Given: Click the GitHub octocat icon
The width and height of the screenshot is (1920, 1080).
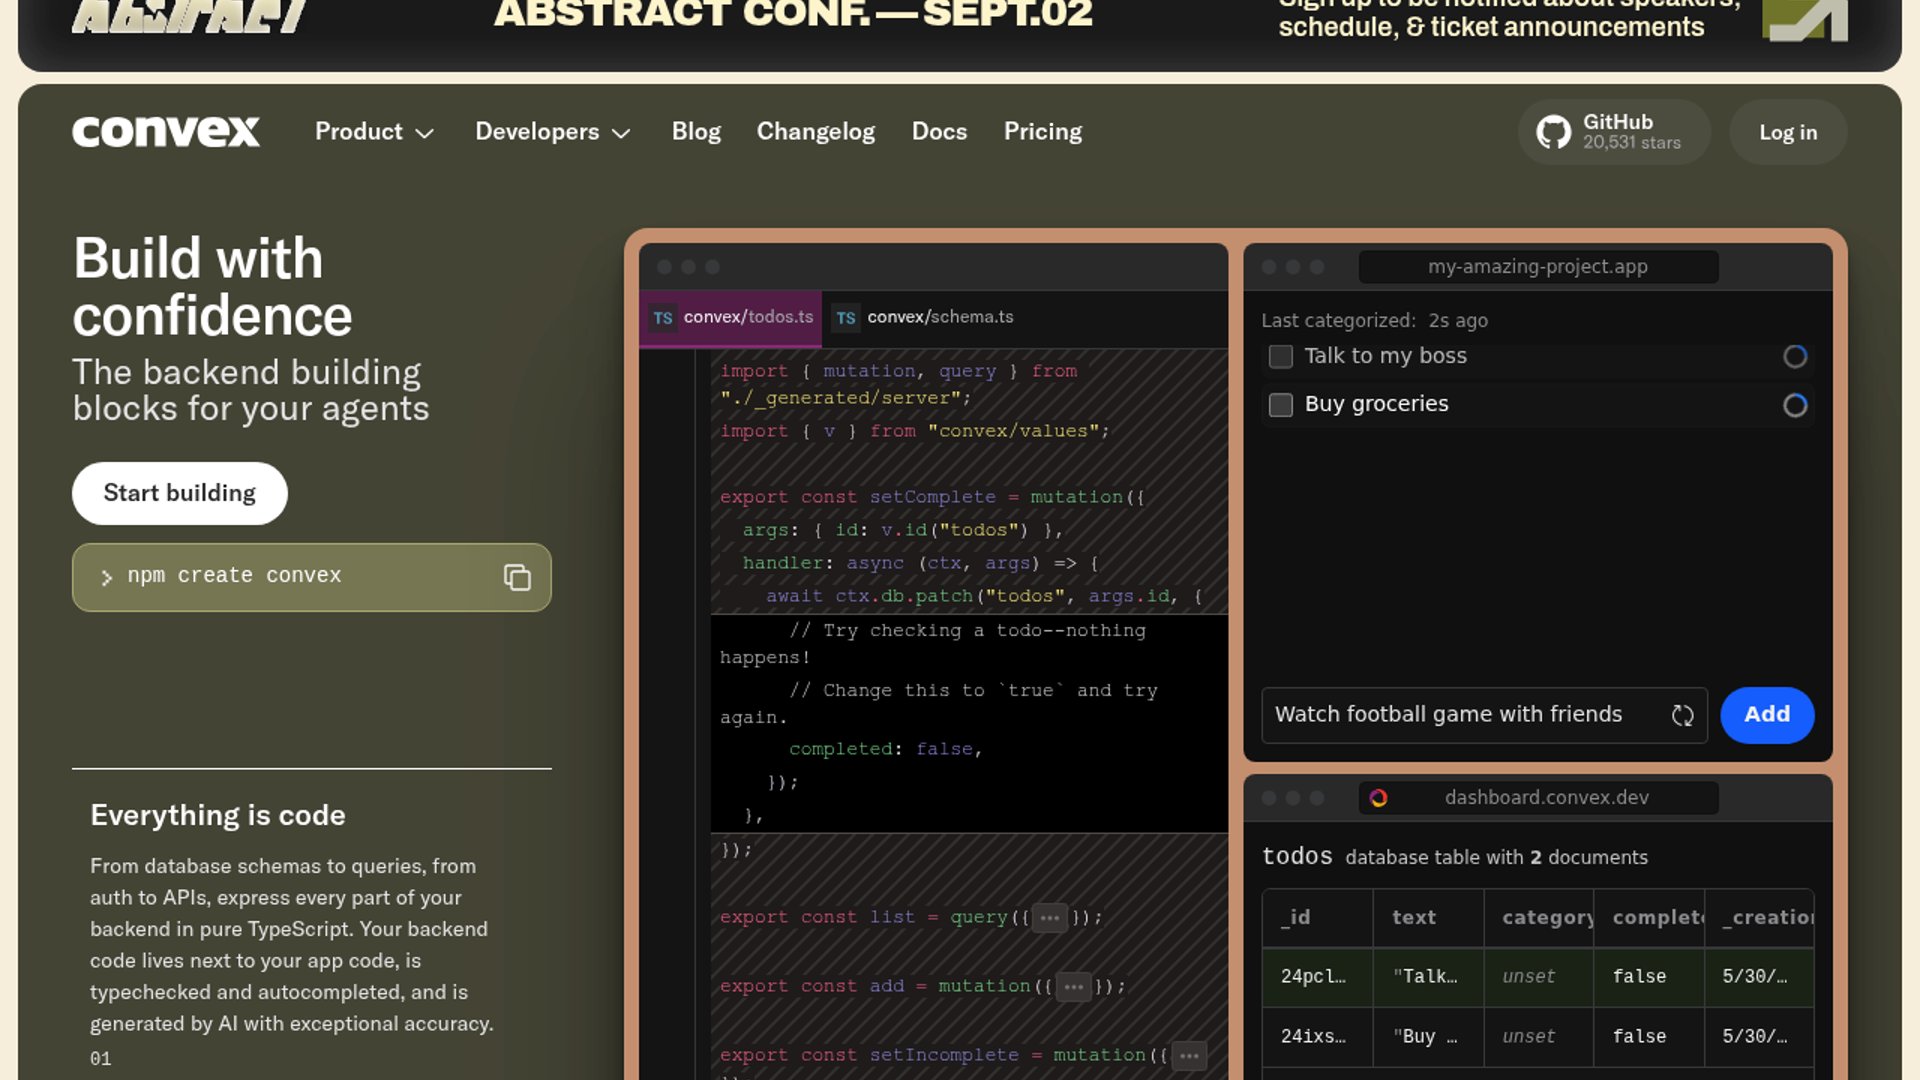Looking at the screenshot, I should pos(1553,132).
